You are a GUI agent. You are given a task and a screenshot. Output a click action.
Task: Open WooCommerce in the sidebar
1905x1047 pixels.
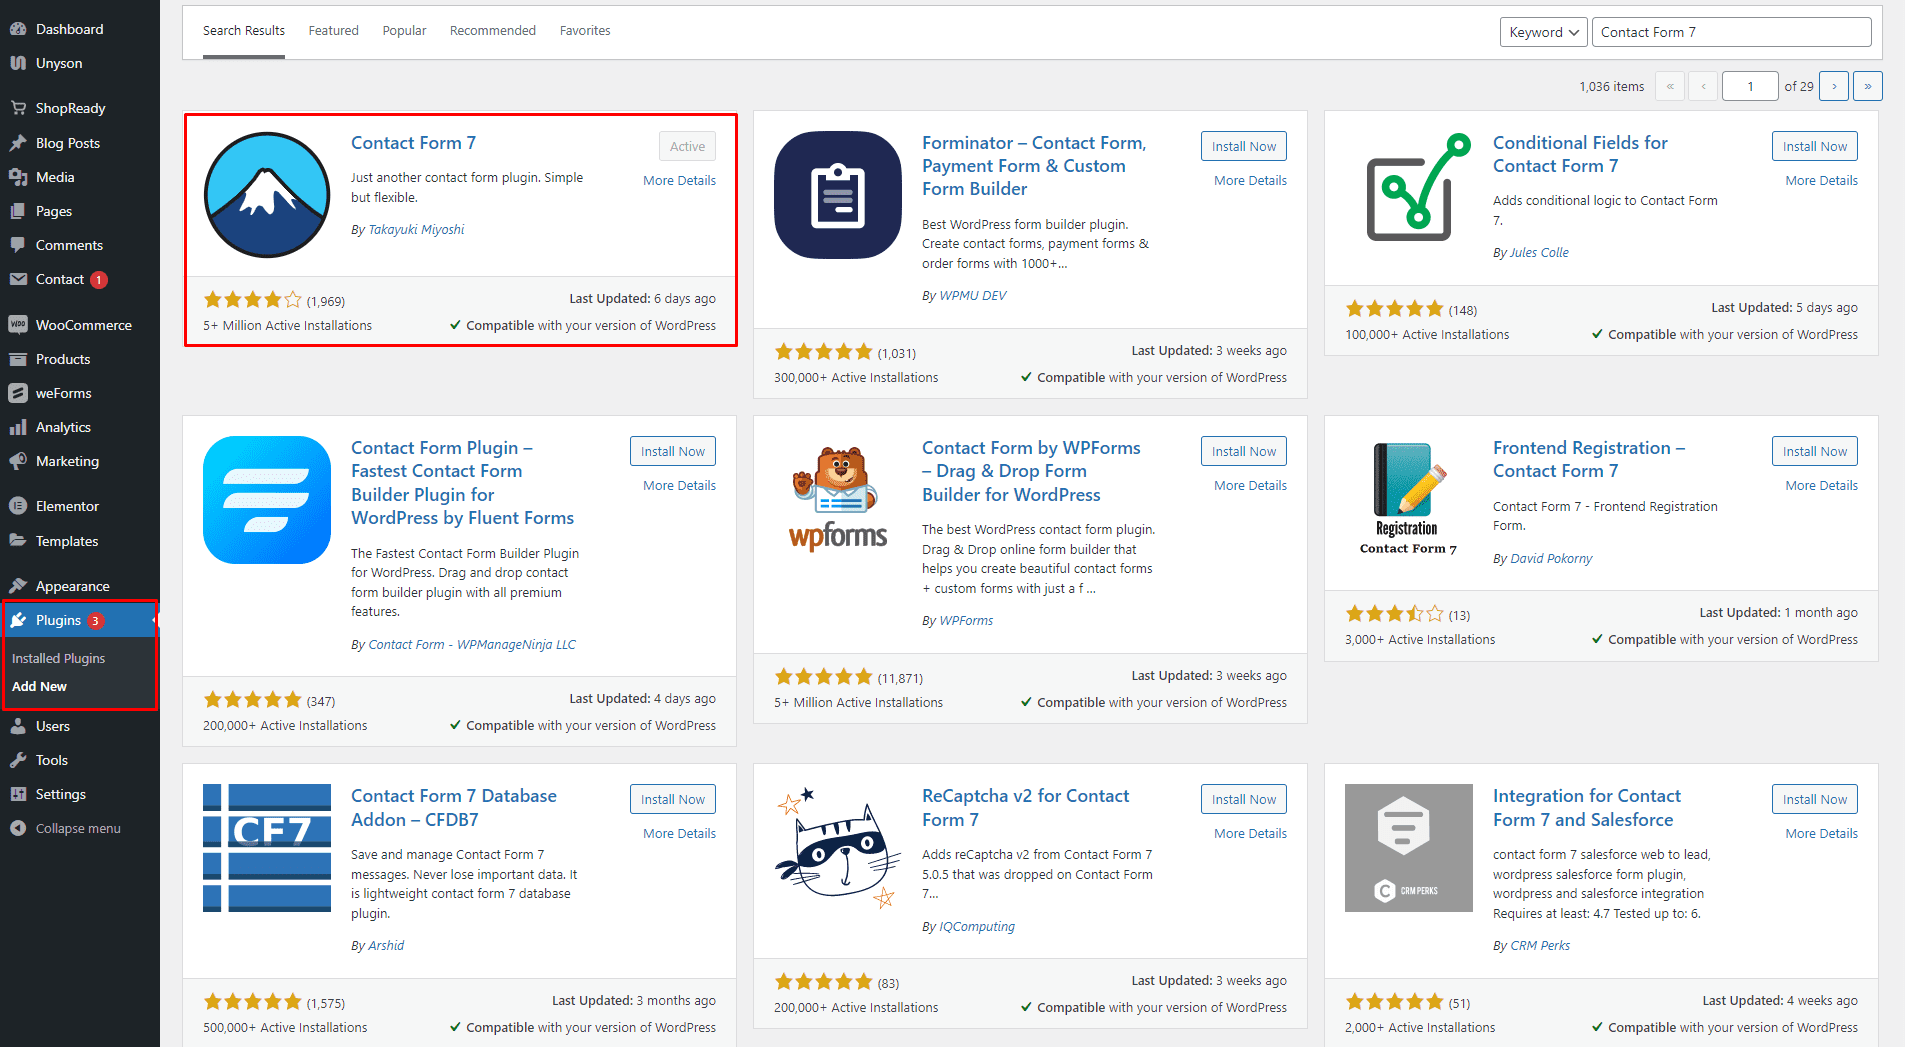coord(83,325)
